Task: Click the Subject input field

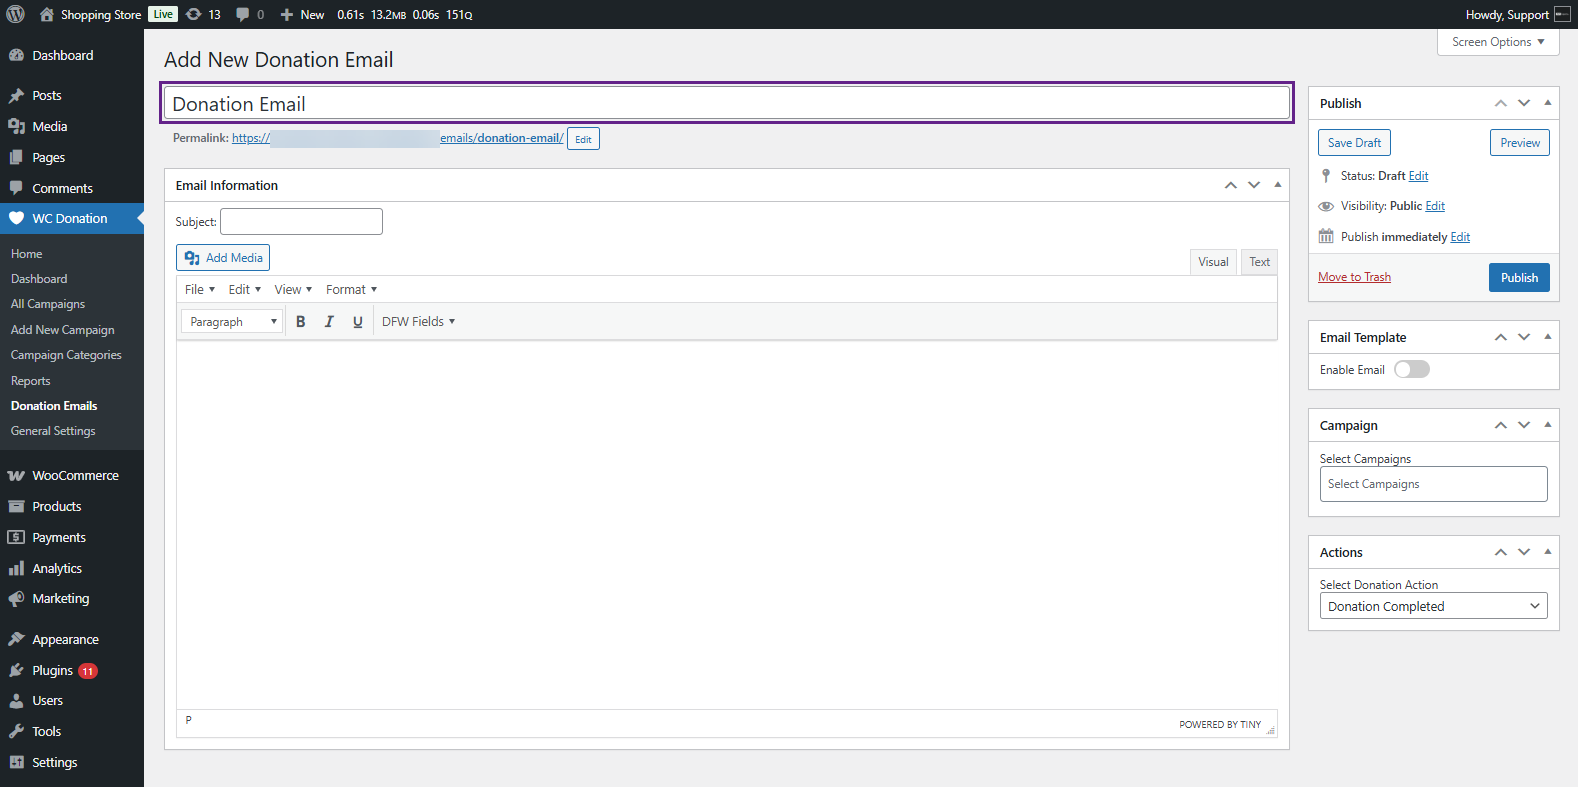Action: (301, 222)
